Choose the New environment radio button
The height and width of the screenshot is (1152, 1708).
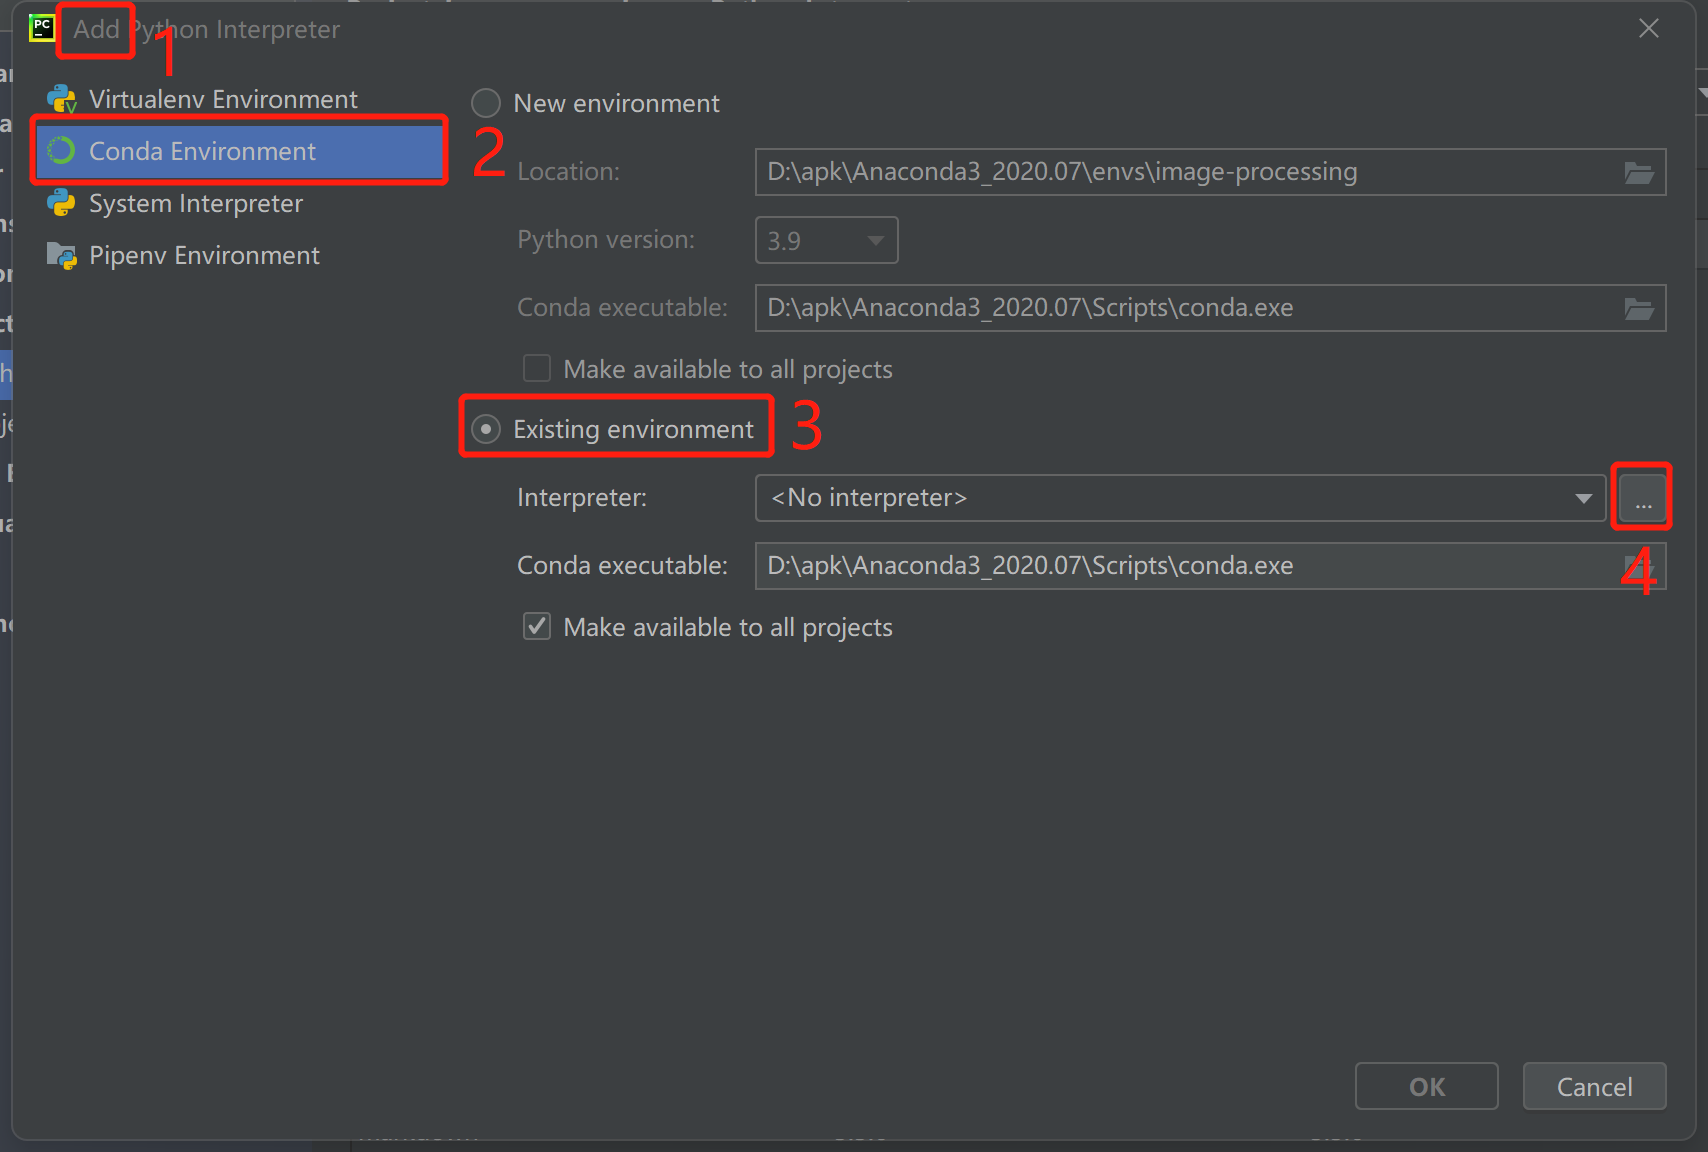486,103
